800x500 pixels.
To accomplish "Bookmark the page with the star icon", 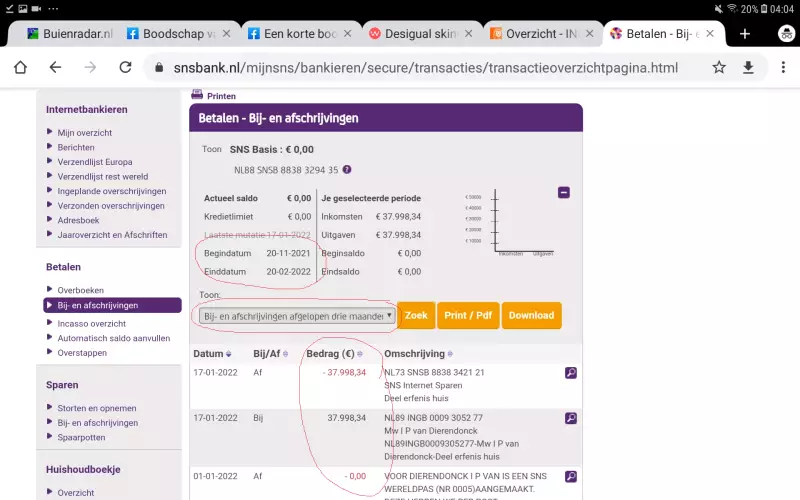I will 719,67.
